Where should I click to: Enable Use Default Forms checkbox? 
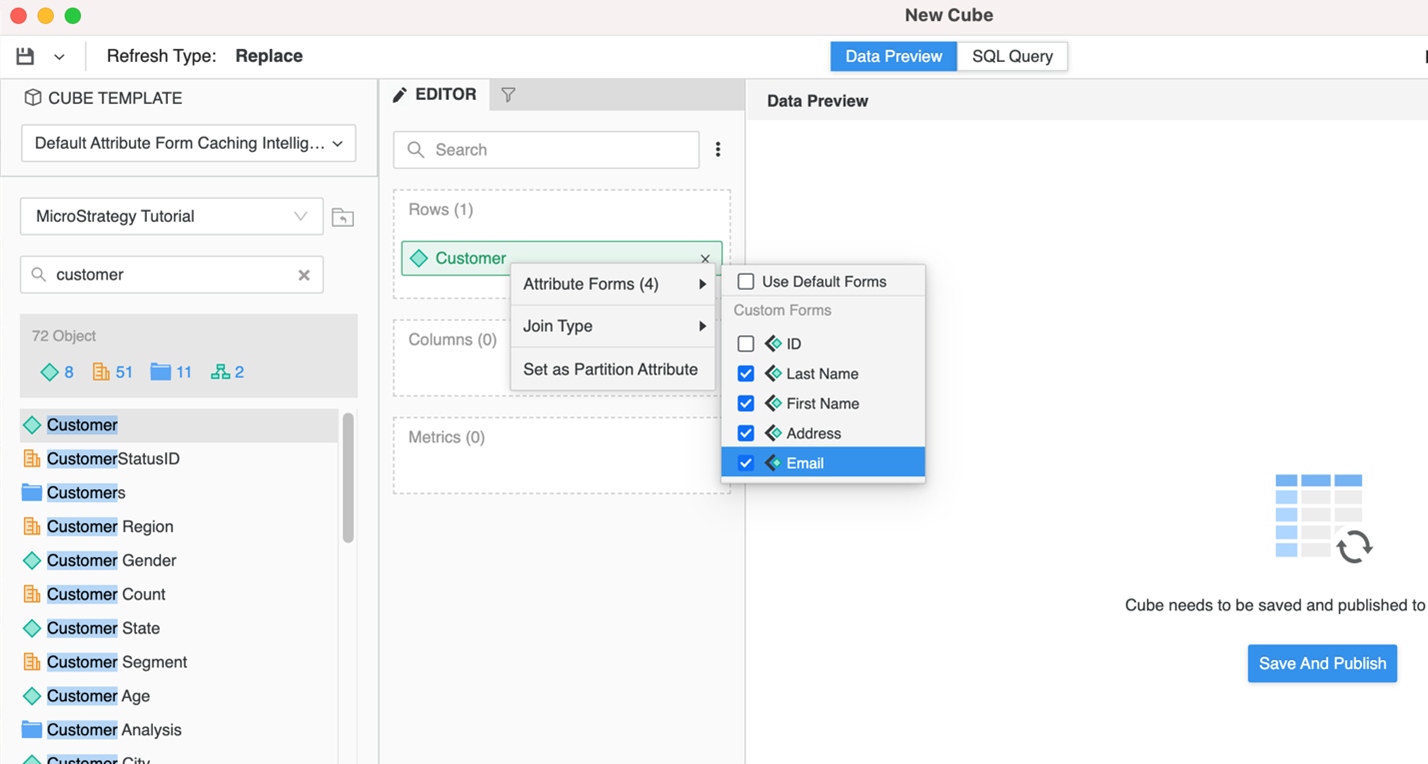pos(746,282)
